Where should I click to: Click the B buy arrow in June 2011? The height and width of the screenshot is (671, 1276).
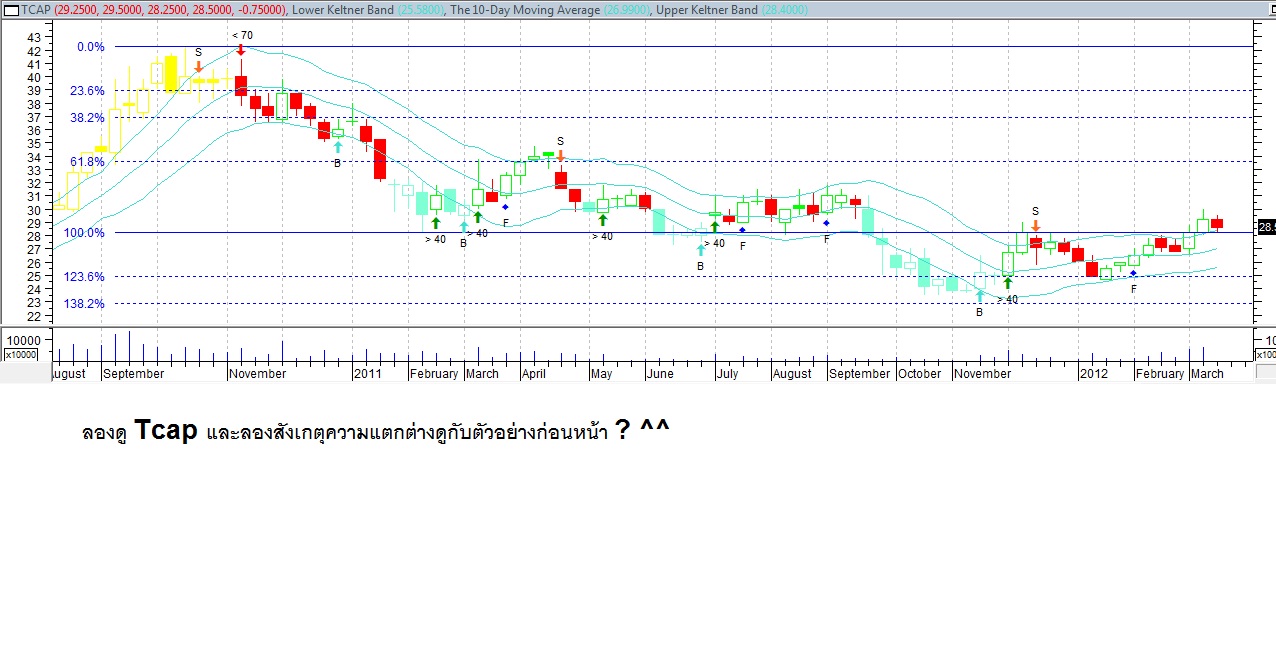coord(700,251)
